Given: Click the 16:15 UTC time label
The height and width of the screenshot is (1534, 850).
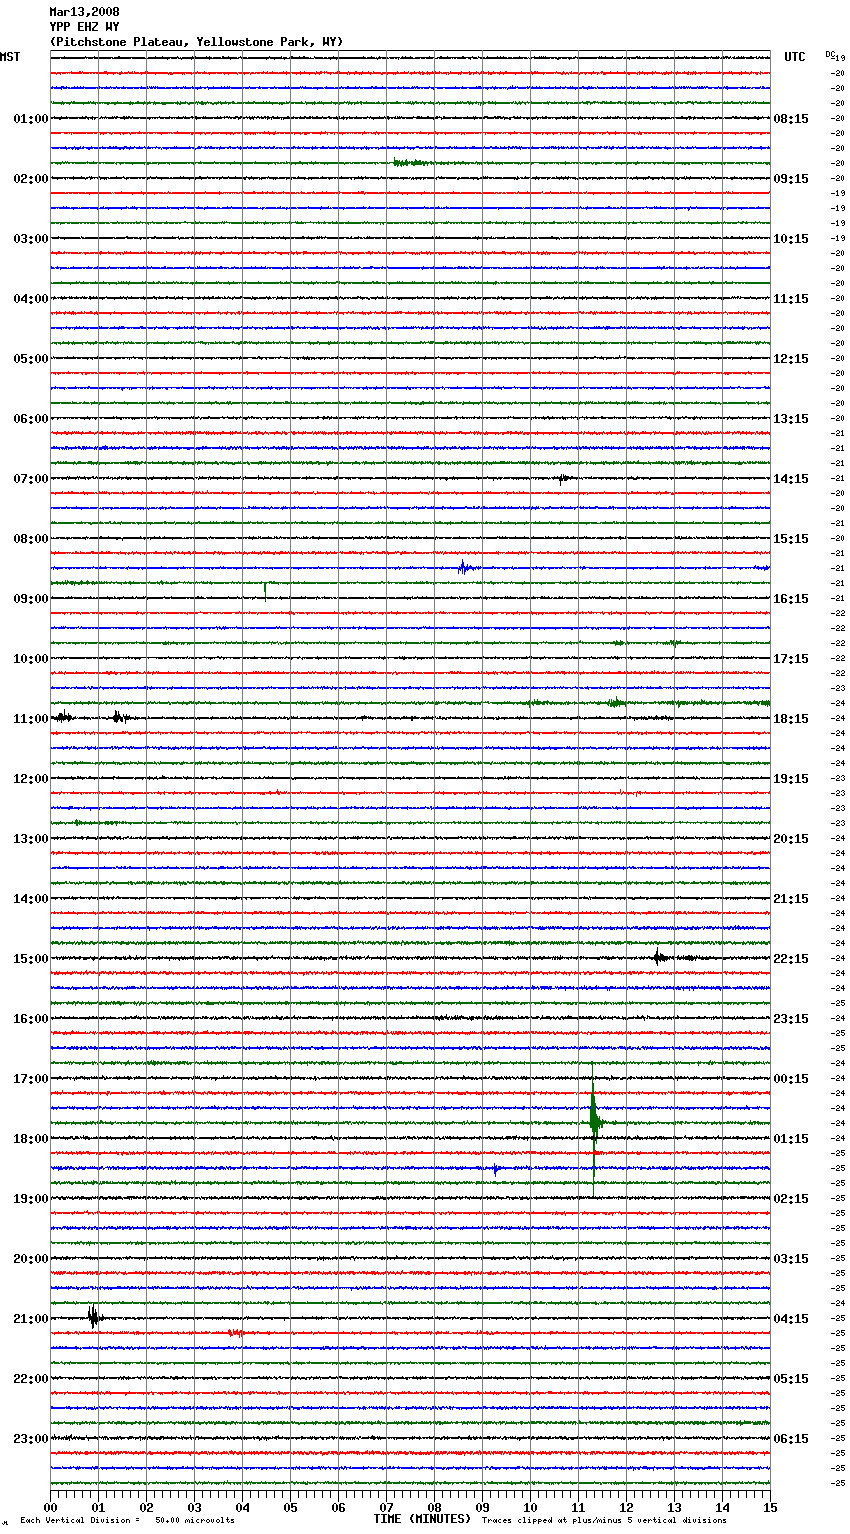Looking at the screenshot, I should coord(791,599).
